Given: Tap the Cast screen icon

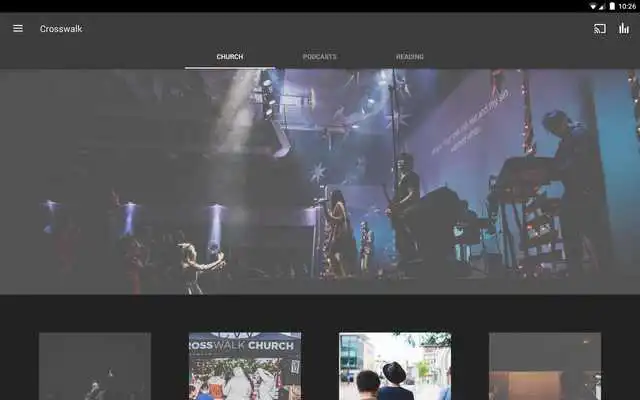Looking at the screenshot, I should coord(600,28).
